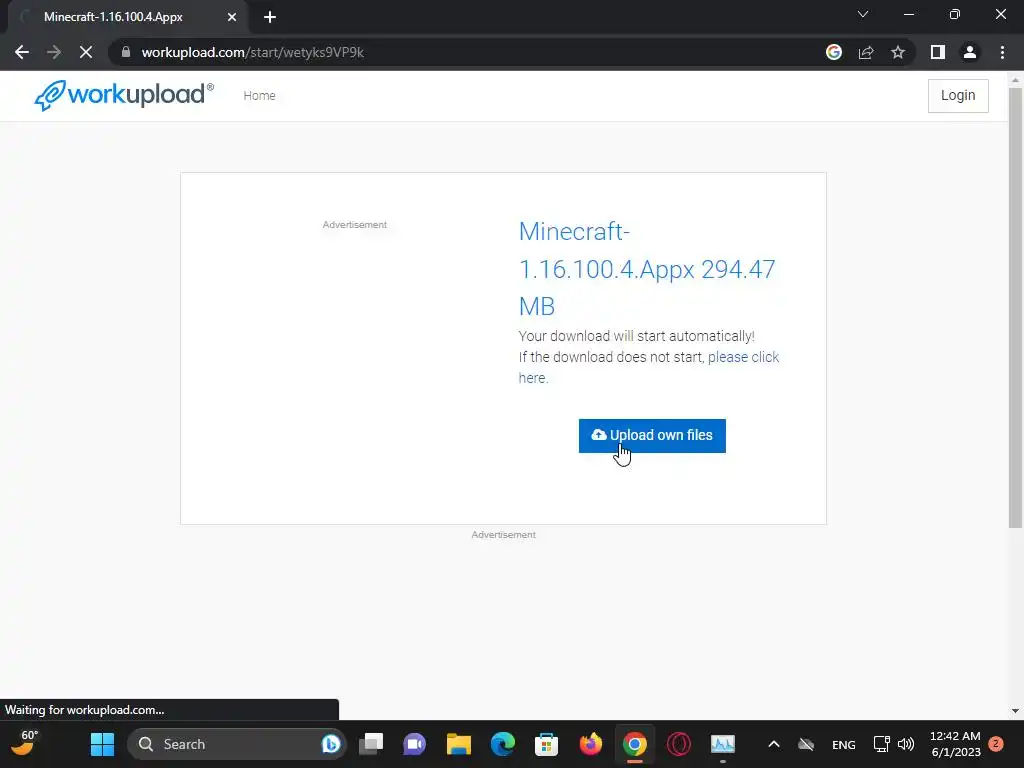Click the Upload own files button
This screenshot has width=1024, height=768.
pyautogui.click(x=652, y=436)
